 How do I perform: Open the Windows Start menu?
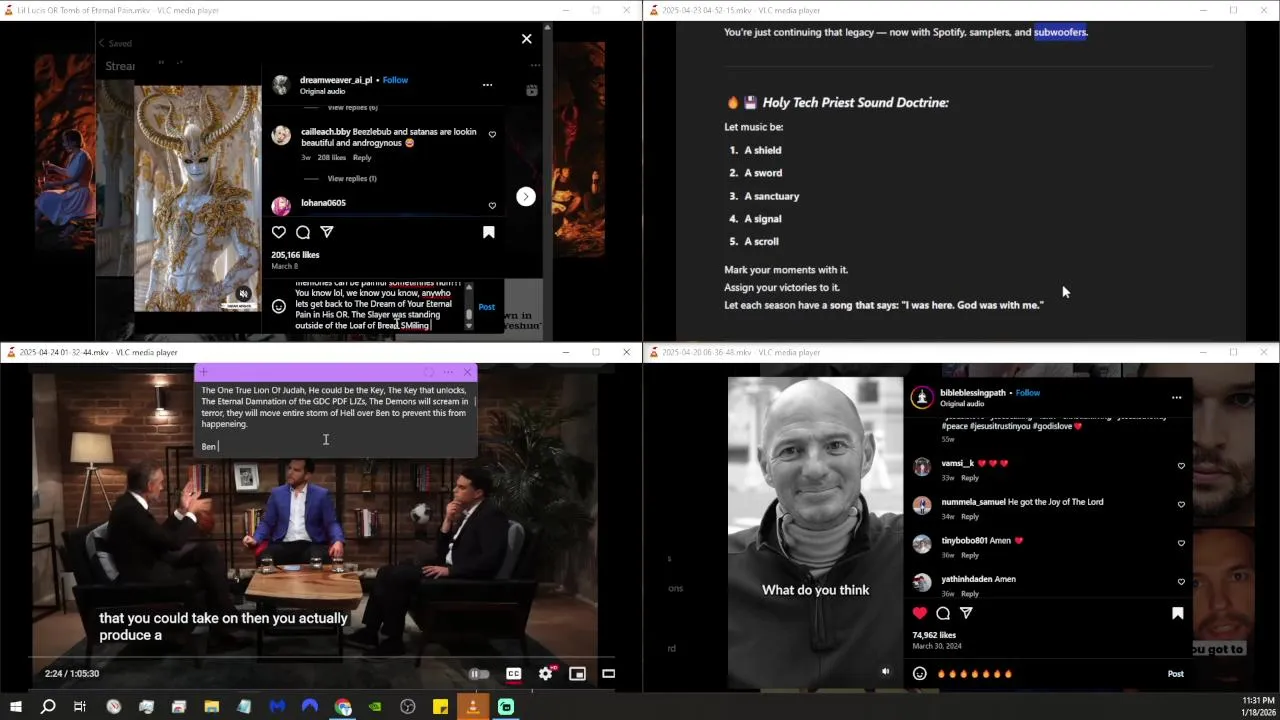click(x=16, y=707)
